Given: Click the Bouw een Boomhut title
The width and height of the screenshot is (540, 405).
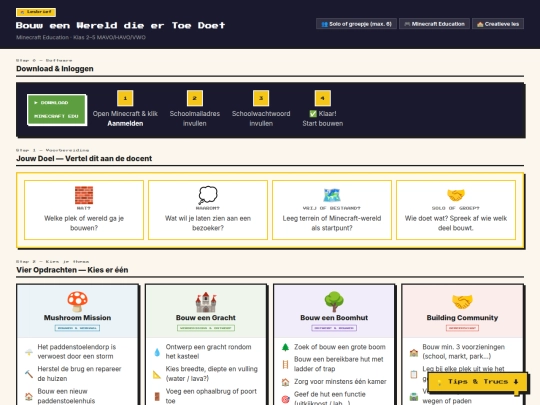Looking at the screenshot, I should tap(334, 318).
